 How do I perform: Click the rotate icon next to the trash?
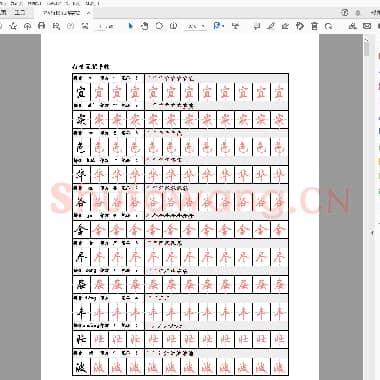coord(329,26)
